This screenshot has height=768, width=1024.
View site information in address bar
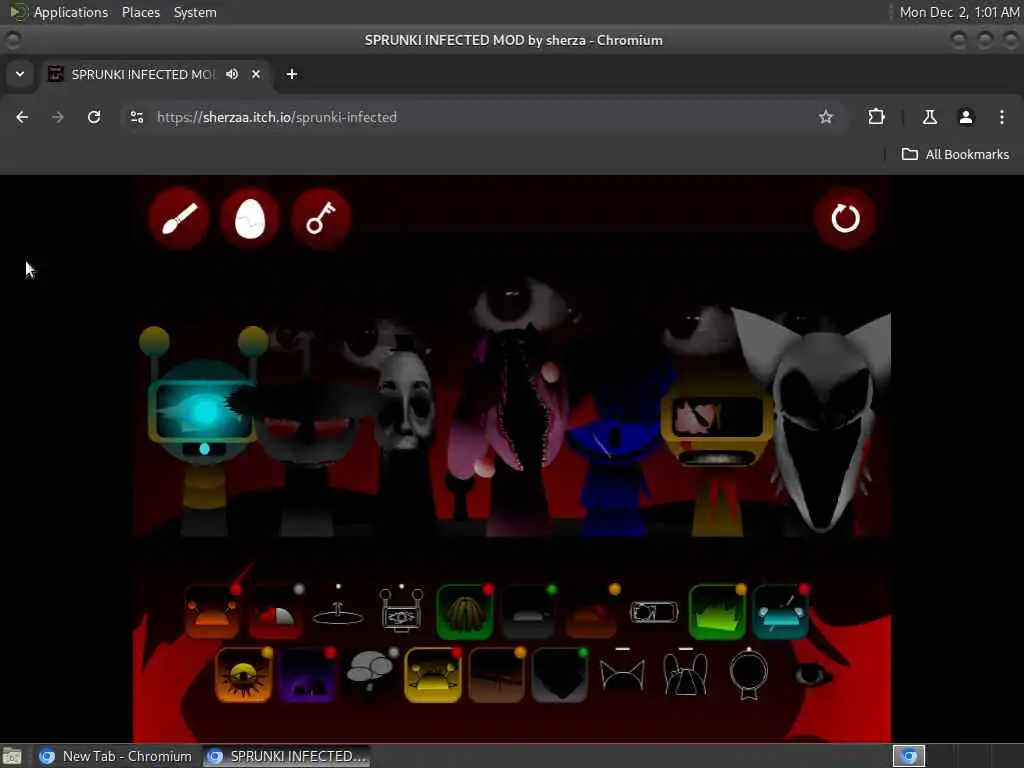tap(136, 117)
